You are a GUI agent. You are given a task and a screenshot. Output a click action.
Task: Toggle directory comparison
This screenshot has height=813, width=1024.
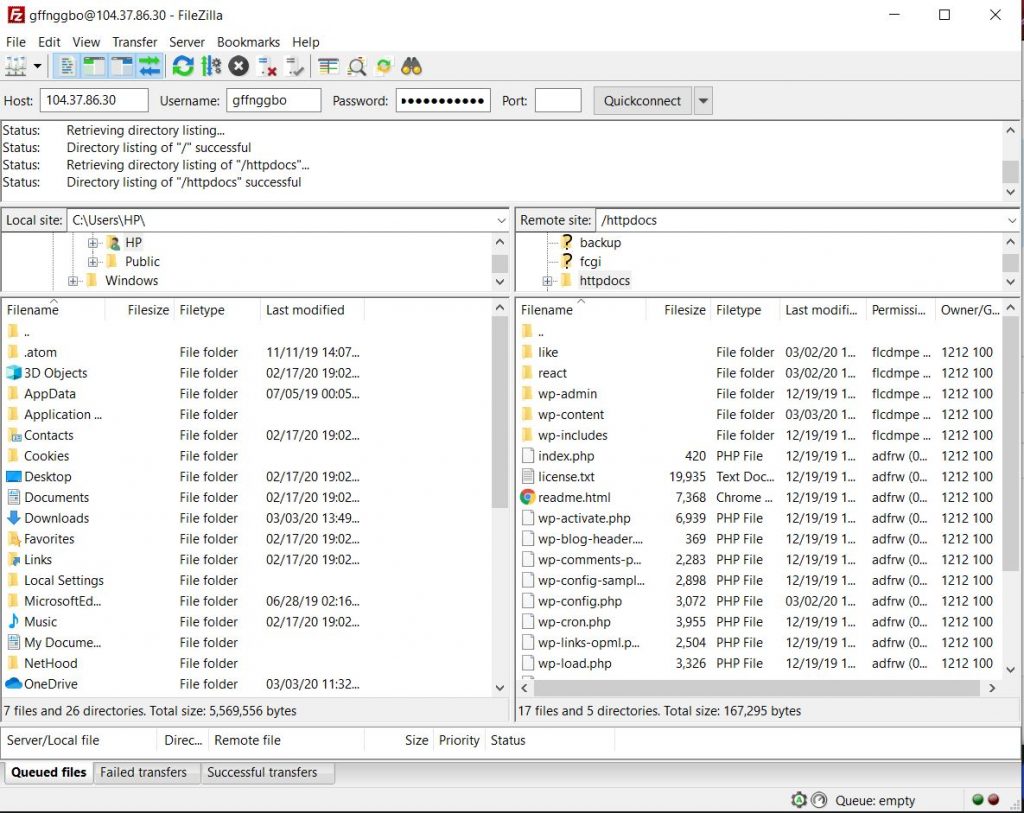pyautogui.click(x=357, y=67)
